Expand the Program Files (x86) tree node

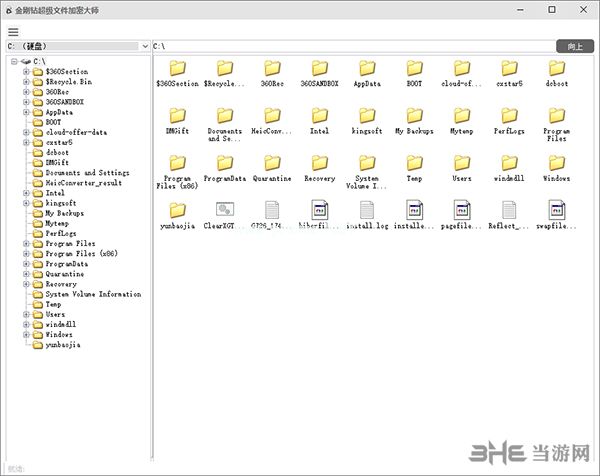point(26,254)
